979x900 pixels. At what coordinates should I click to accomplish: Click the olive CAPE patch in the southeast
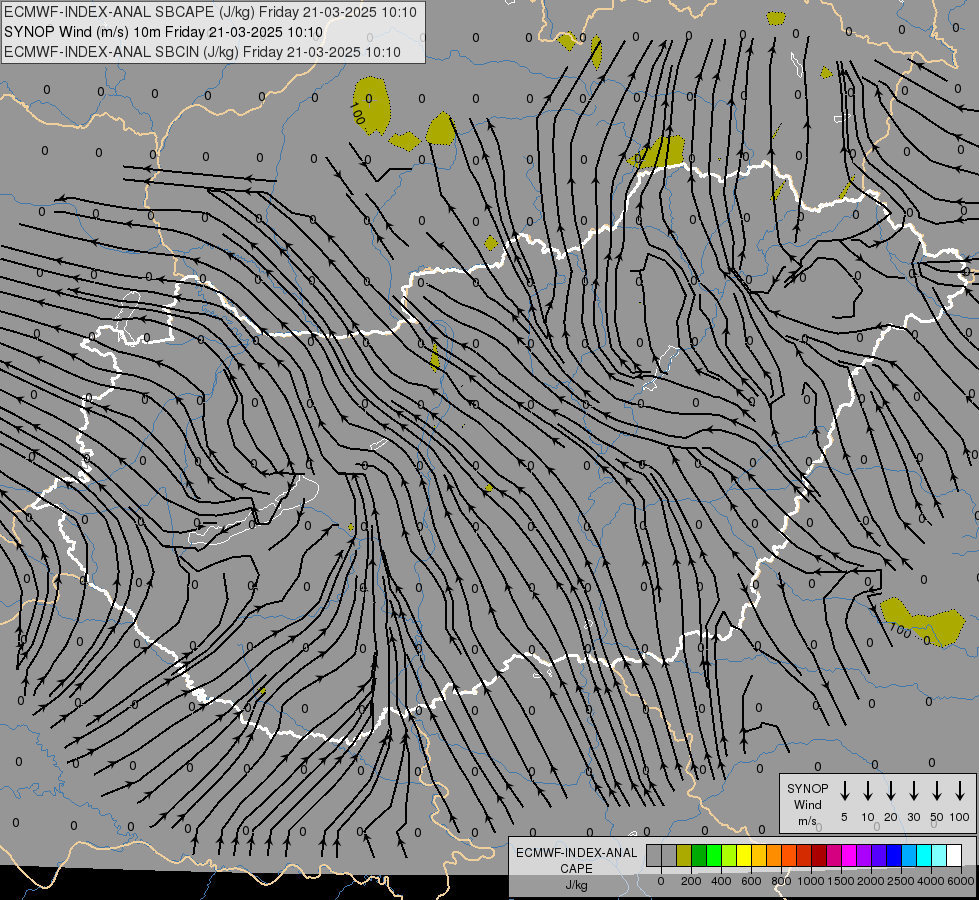click(923, 623)
